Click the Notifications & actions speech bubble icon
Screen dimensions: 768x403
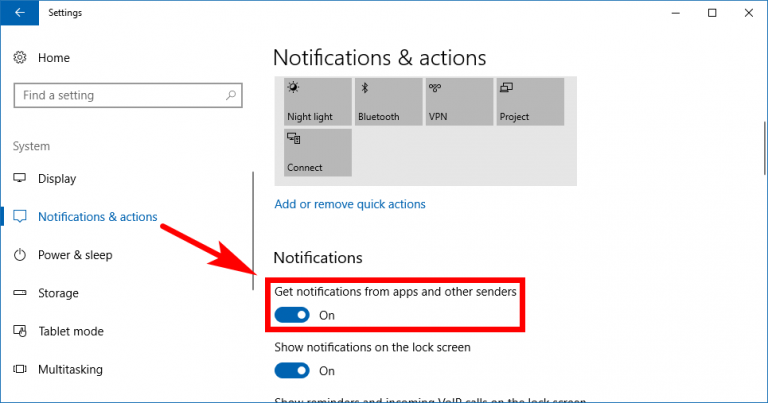(x=20, y=216)
